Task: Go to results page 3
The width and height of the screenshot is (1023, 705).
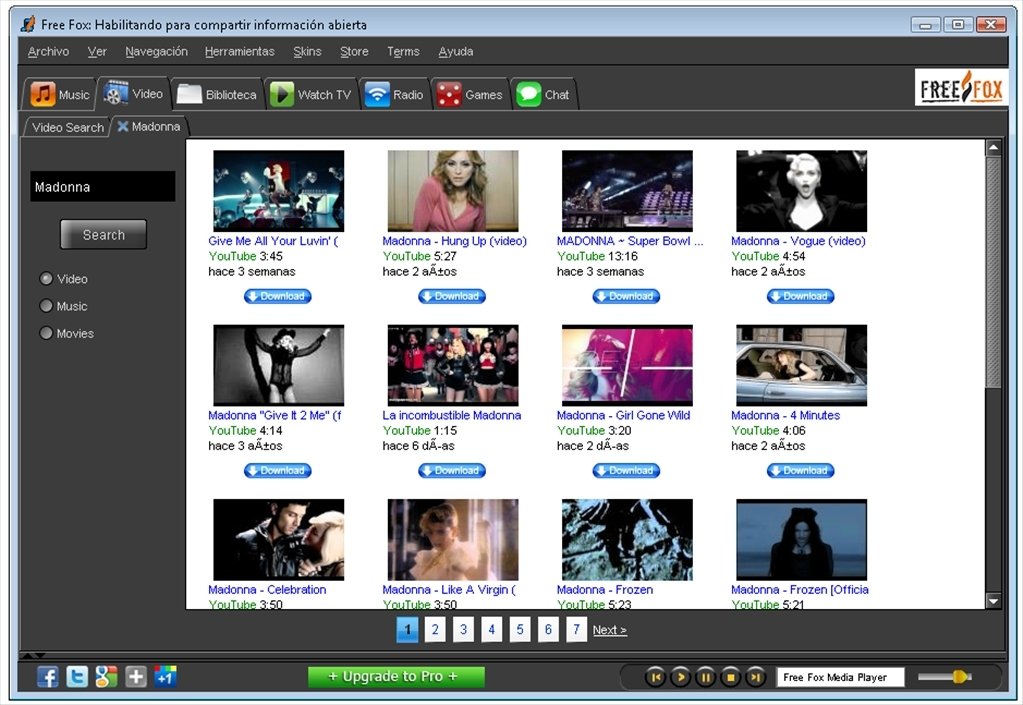Action: [x=463, y=629]
